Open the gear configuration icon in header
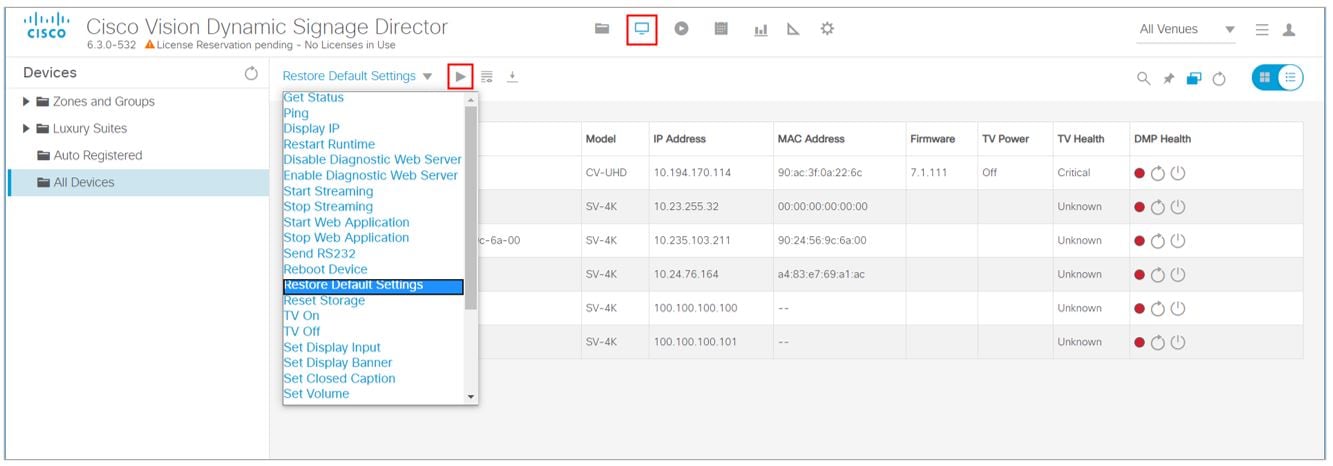 click(x=827, y=30)
